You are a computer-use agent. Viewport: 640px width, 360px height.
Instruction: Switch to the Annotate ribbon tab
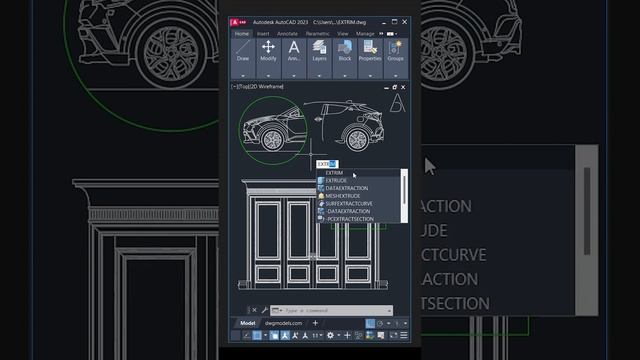[x=287, y=33]
